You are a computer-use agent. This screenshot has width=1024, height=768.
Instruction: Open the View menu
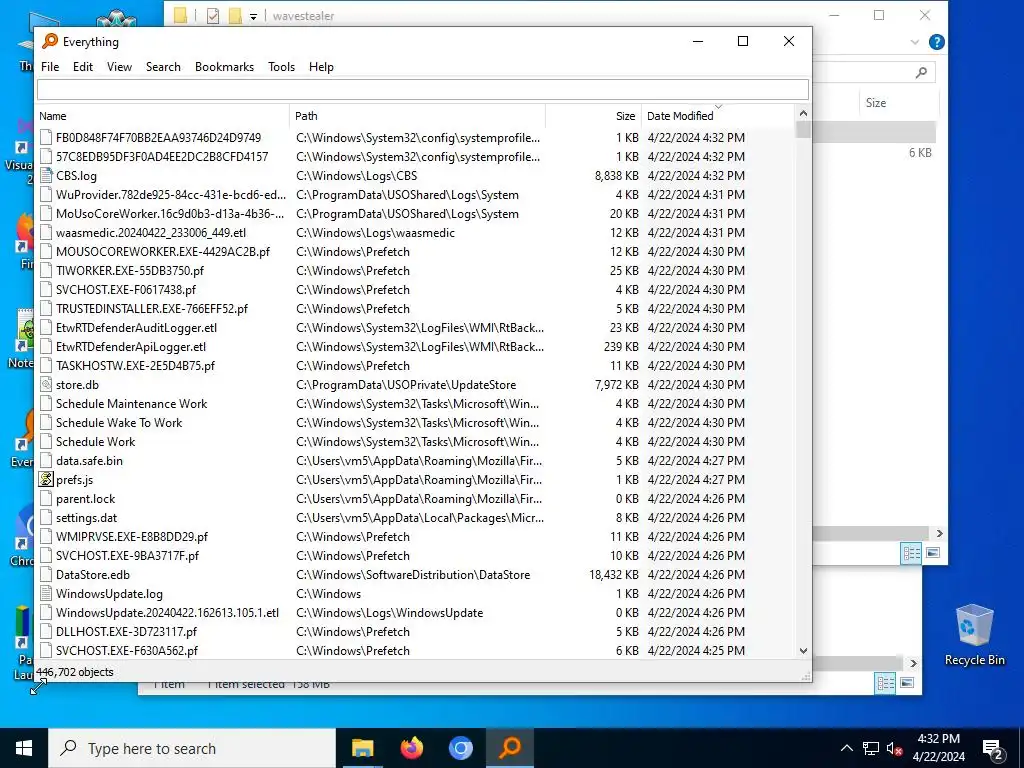119,67
